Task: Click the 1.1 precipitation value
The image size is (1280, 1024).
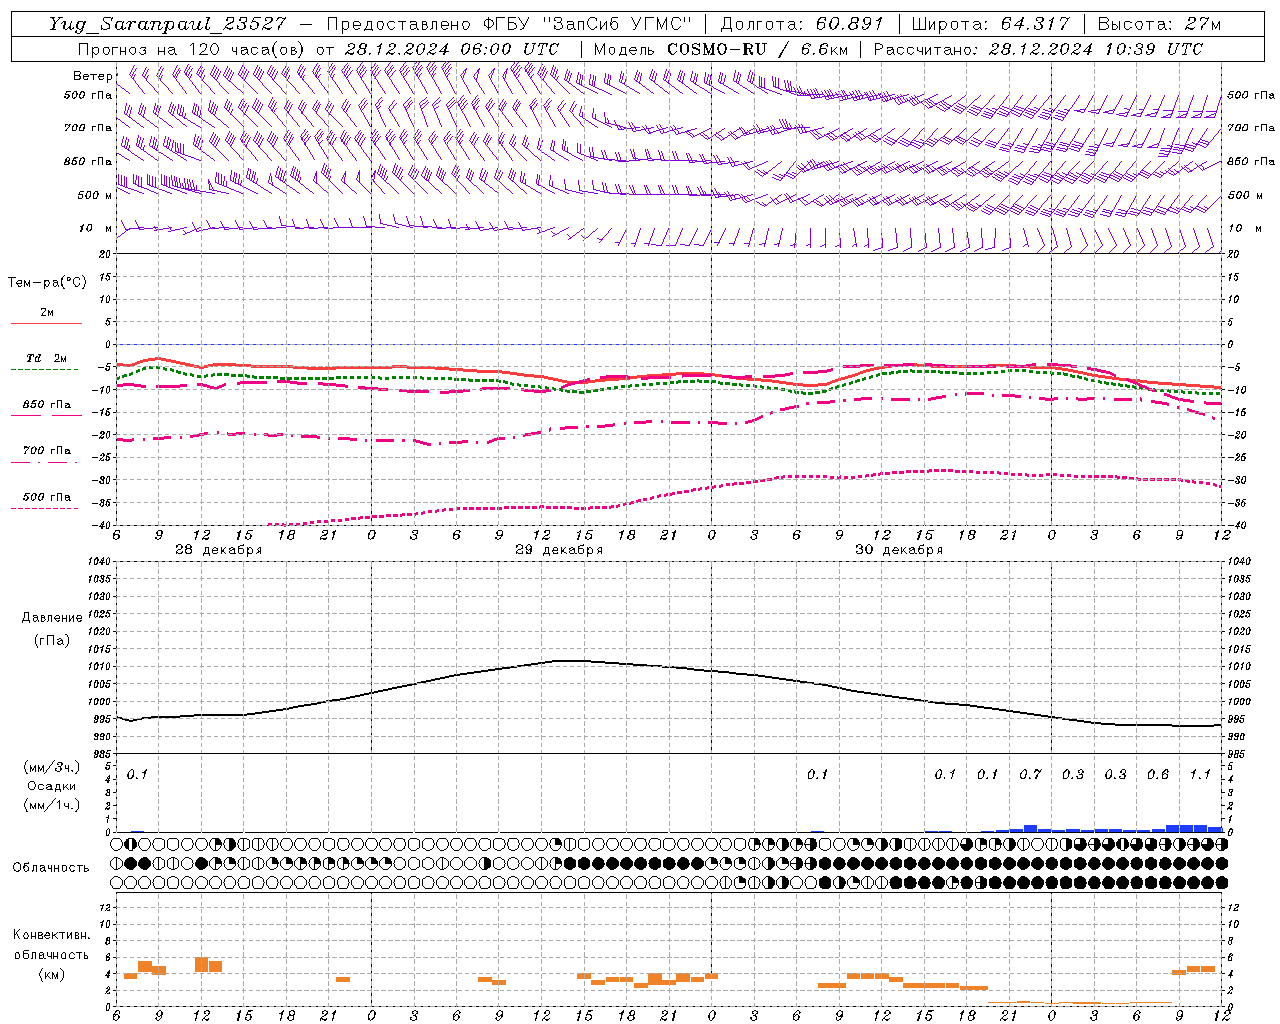Action: (x=1200, y=775)
